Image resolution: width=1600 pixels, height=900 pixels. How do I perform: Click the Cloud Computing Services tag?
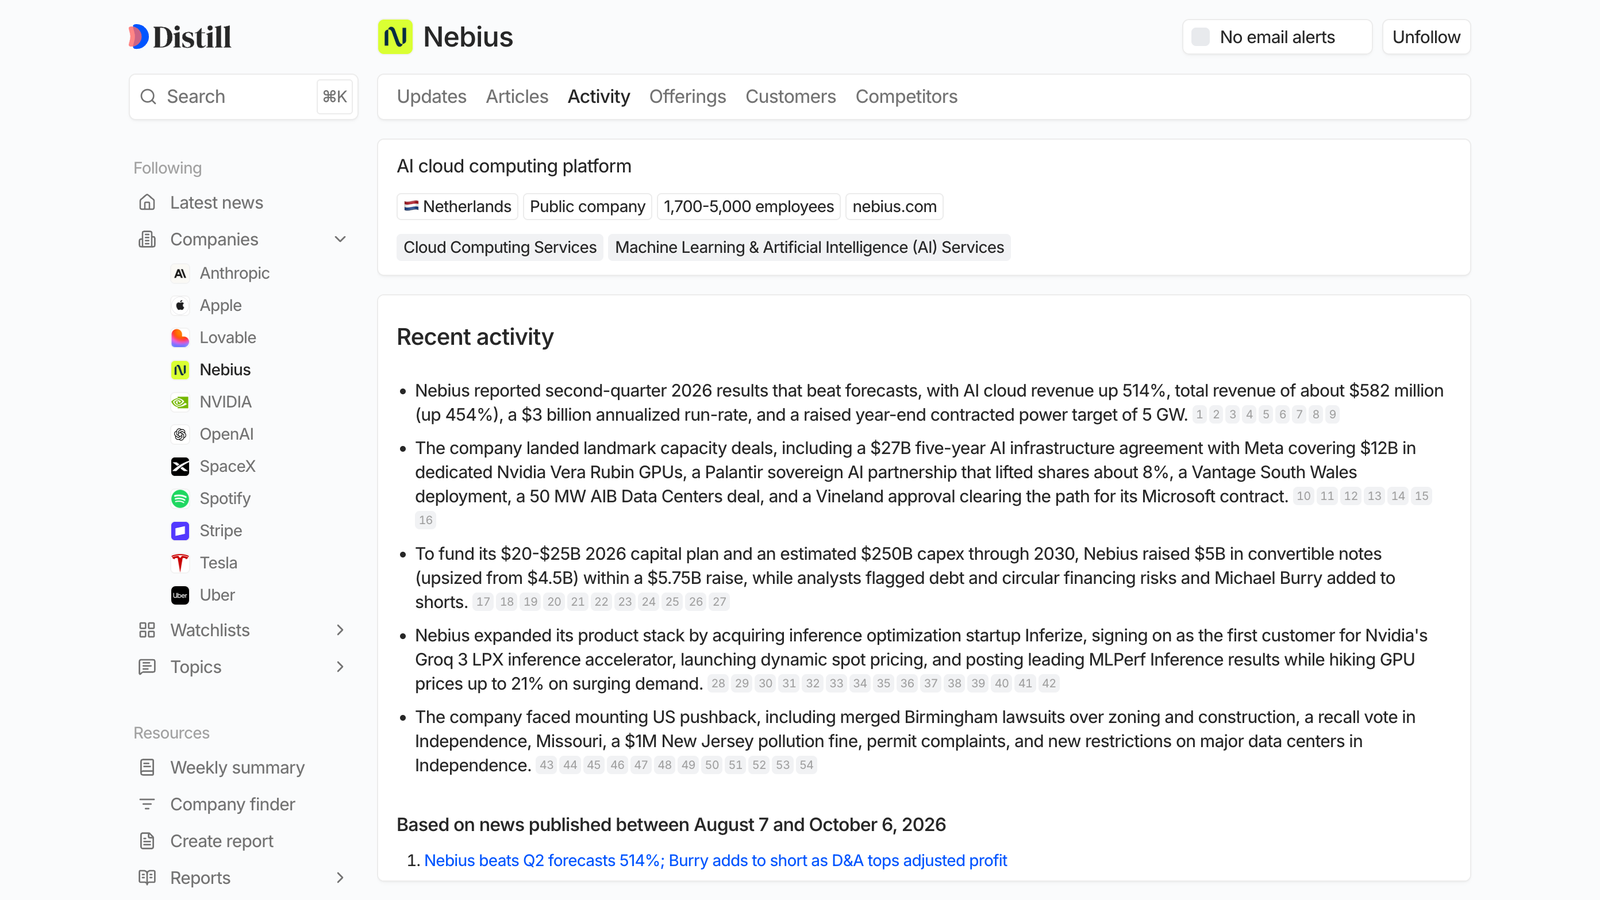[x=500, y=247]
